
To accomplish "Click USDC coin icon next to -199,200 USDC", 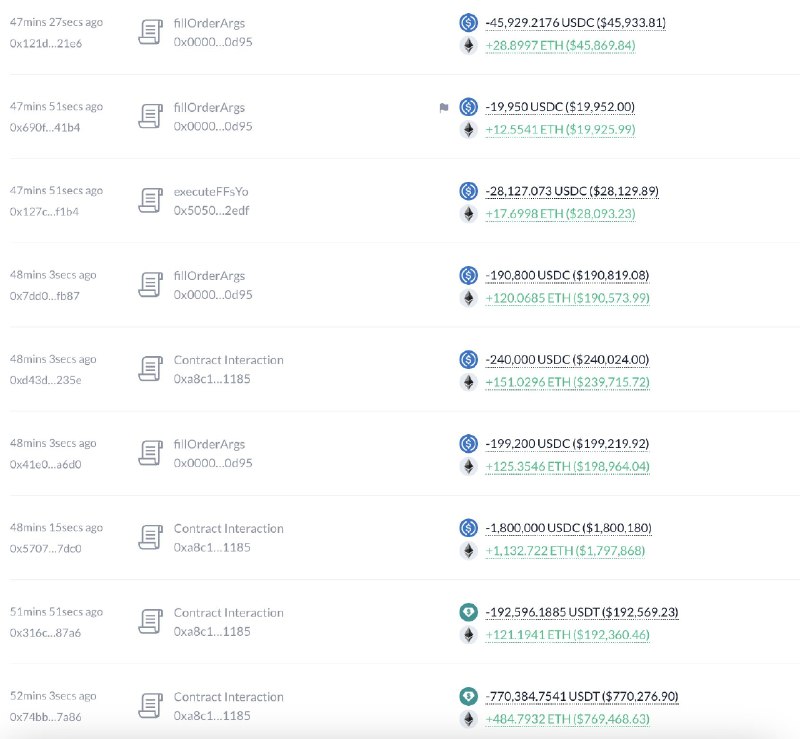I will [x=468, y=444].
